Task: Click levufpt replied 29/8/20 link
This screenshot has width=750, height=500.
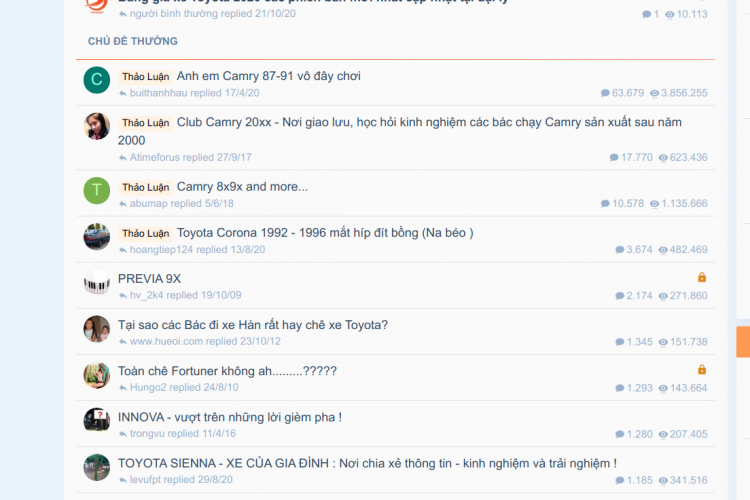Action: pyautogui.click(x=181, y=479)
